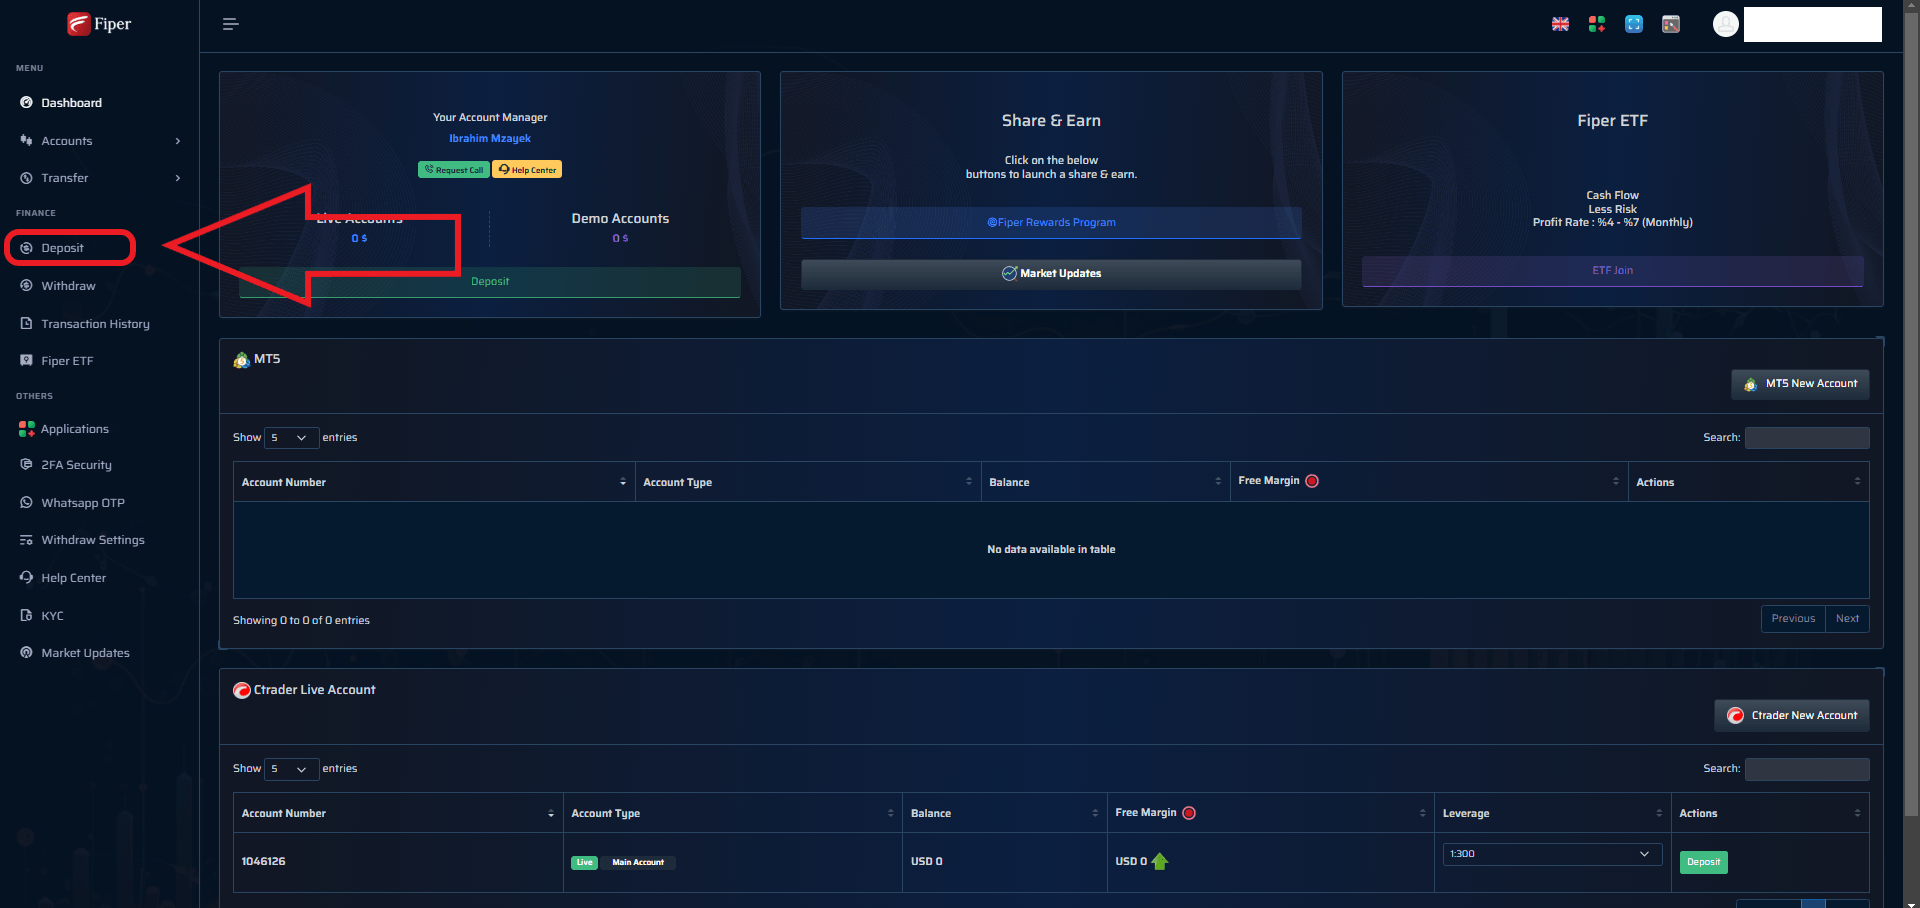Screen dimensions: 1920x908
Task: Toggle fullscreen mode icon
Action: pos(1634,24)
